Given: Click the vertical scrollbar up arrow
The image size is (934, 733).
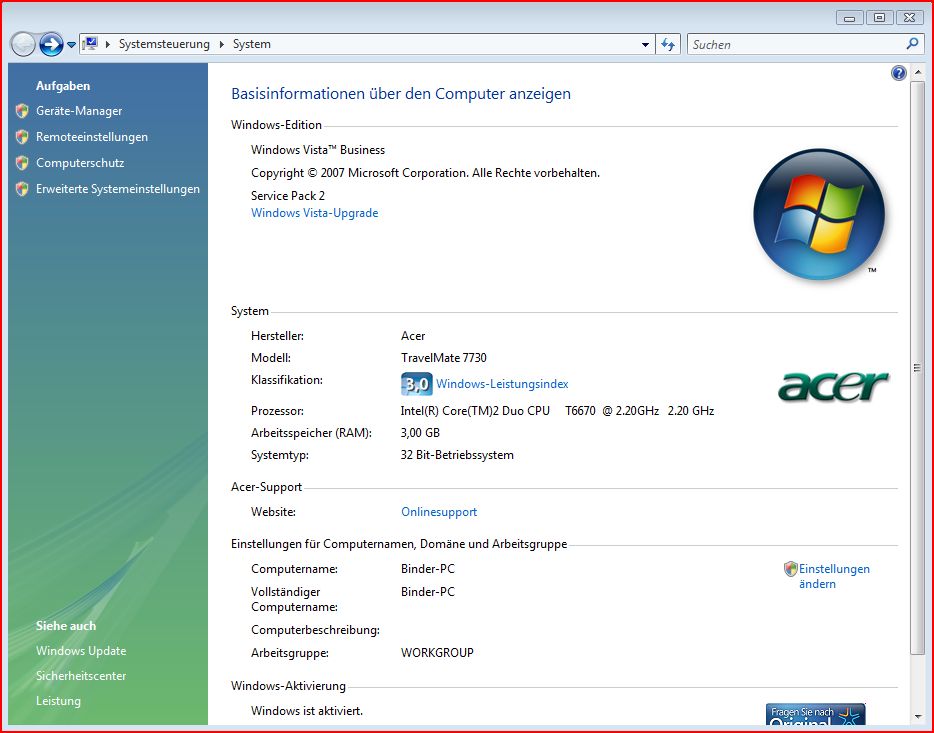Looking at the screenshot, I should (x=917, y=72).
